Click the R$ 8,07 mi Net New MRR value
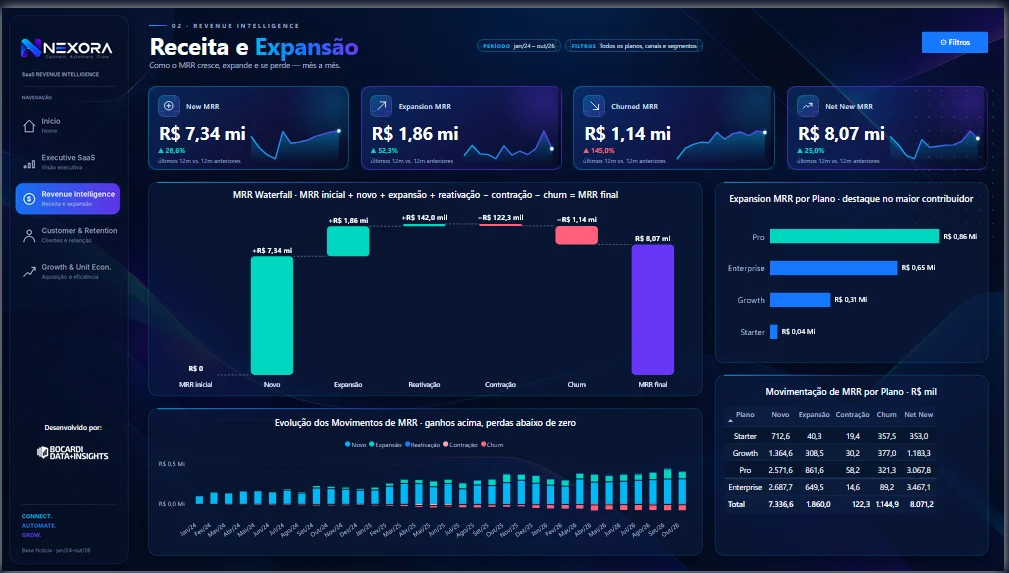1009x573 pixels. [842, 134]
